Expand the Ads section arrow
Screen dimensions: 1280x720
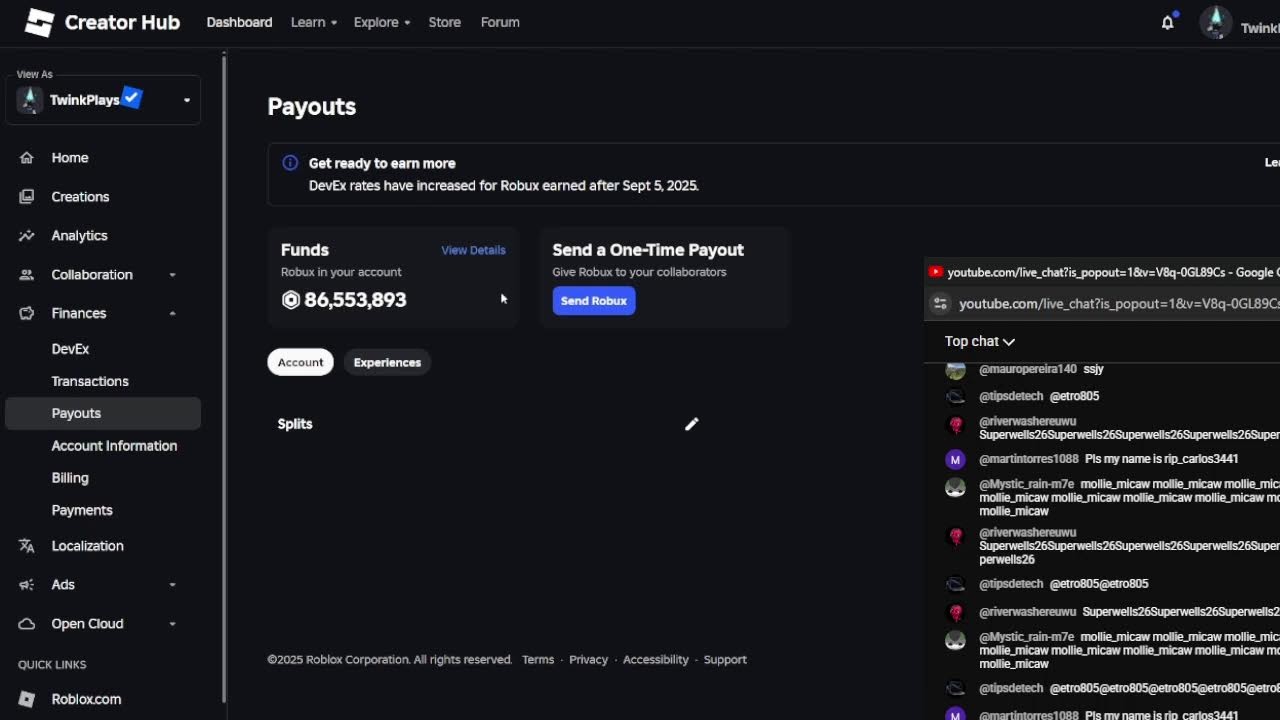coord(172,585)
